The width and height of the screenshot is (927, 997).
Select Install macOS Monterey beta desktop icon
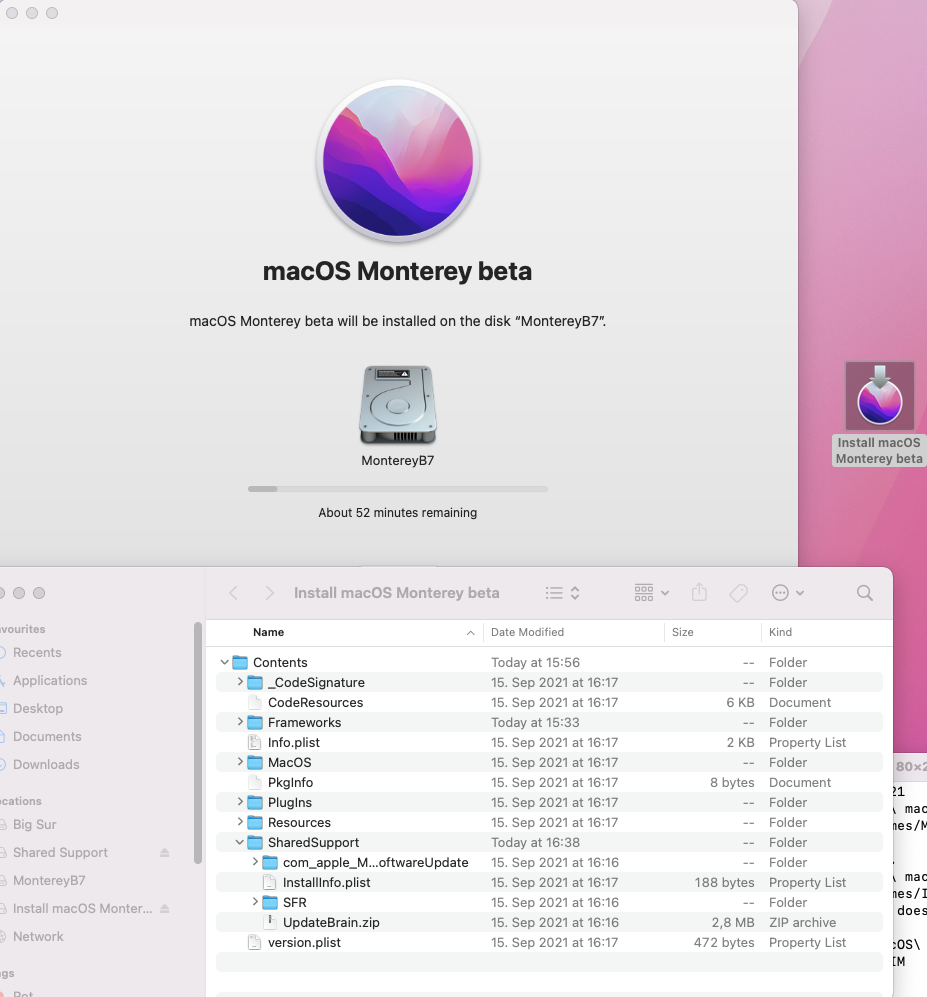click(879, 396)
